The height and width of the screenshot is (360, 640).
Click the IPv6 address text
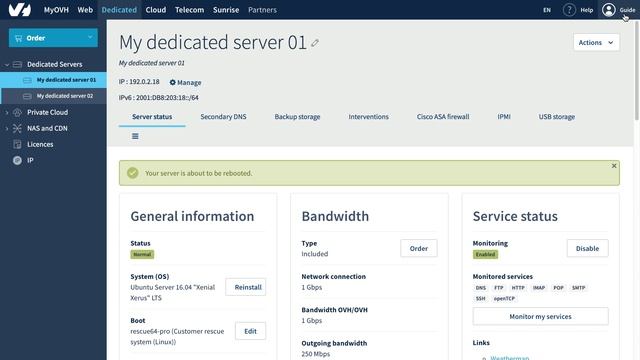tap(159, 98)
